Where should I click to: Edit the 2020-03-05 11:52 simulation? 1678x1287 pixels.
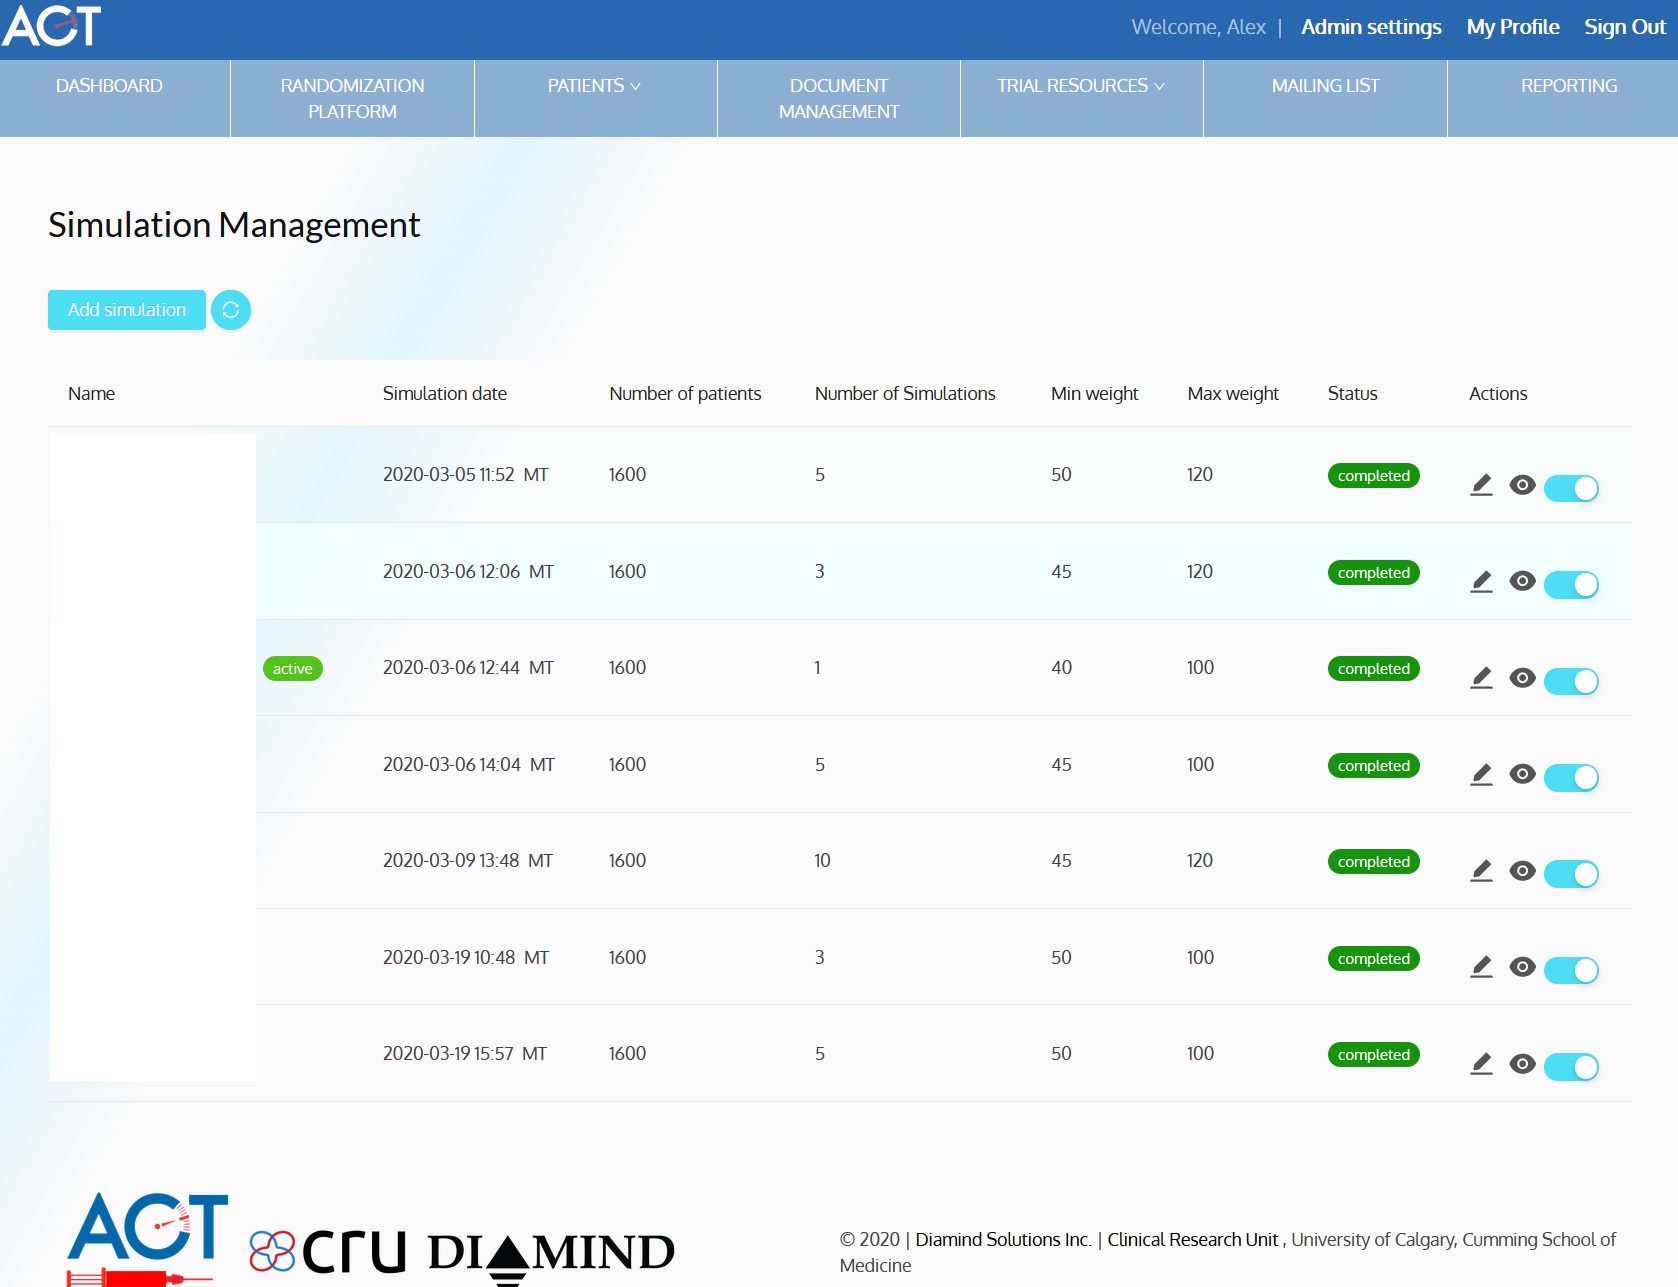(1481, 486)
